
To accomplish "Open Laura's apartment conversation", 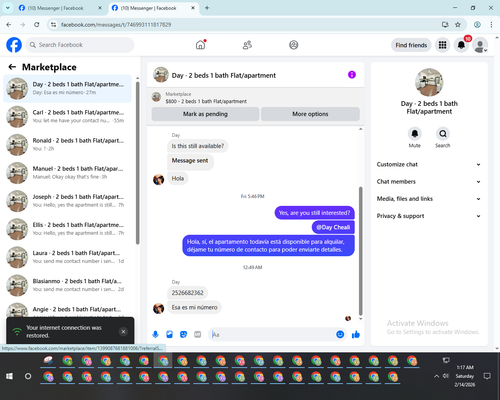I will tap(68, 257).
